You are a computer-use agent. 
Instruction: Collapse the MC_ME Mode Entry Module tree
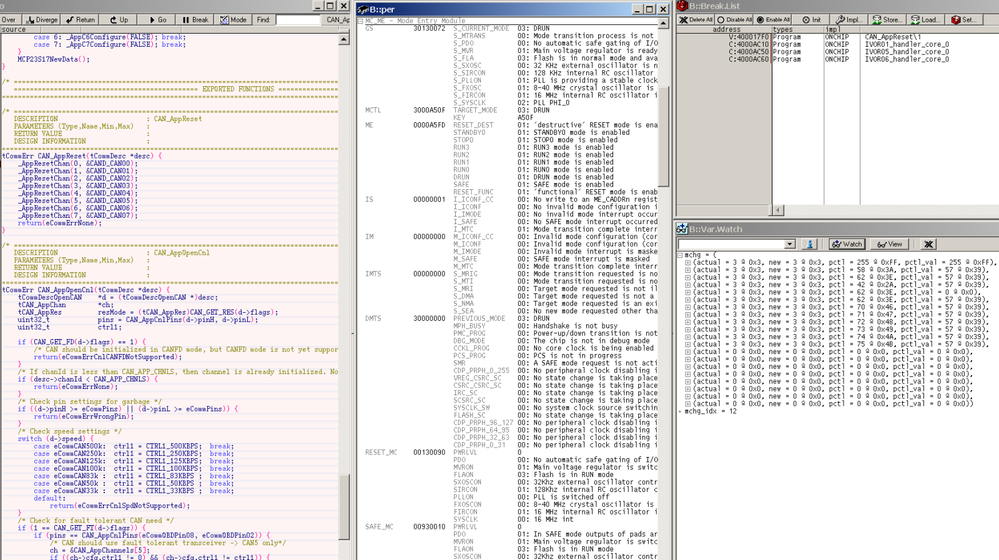pyautogui.click(x=361, y=21)
